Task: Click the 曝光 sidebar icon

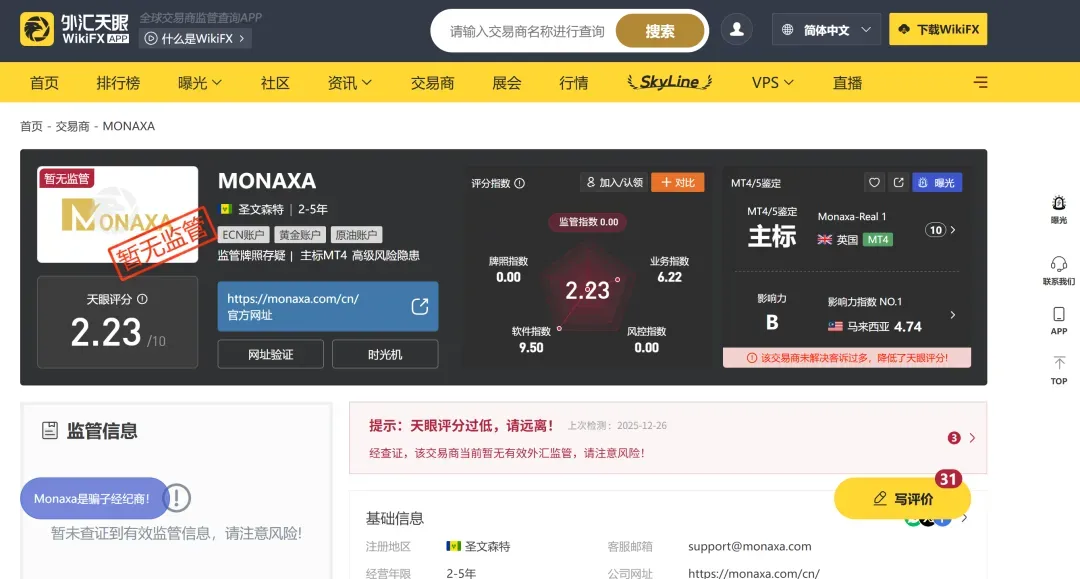Action: 1059,209
